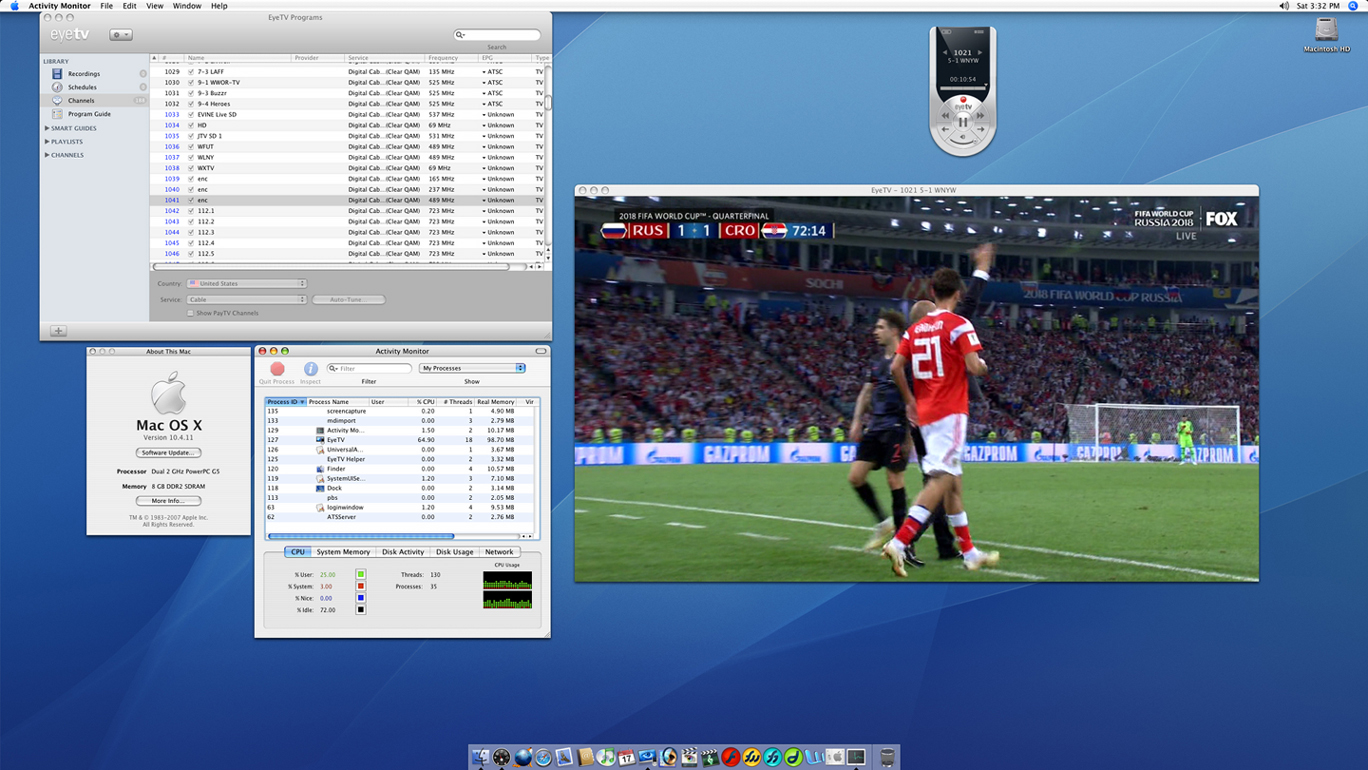
Task: Open the View menu
Action: coord(154,6)
